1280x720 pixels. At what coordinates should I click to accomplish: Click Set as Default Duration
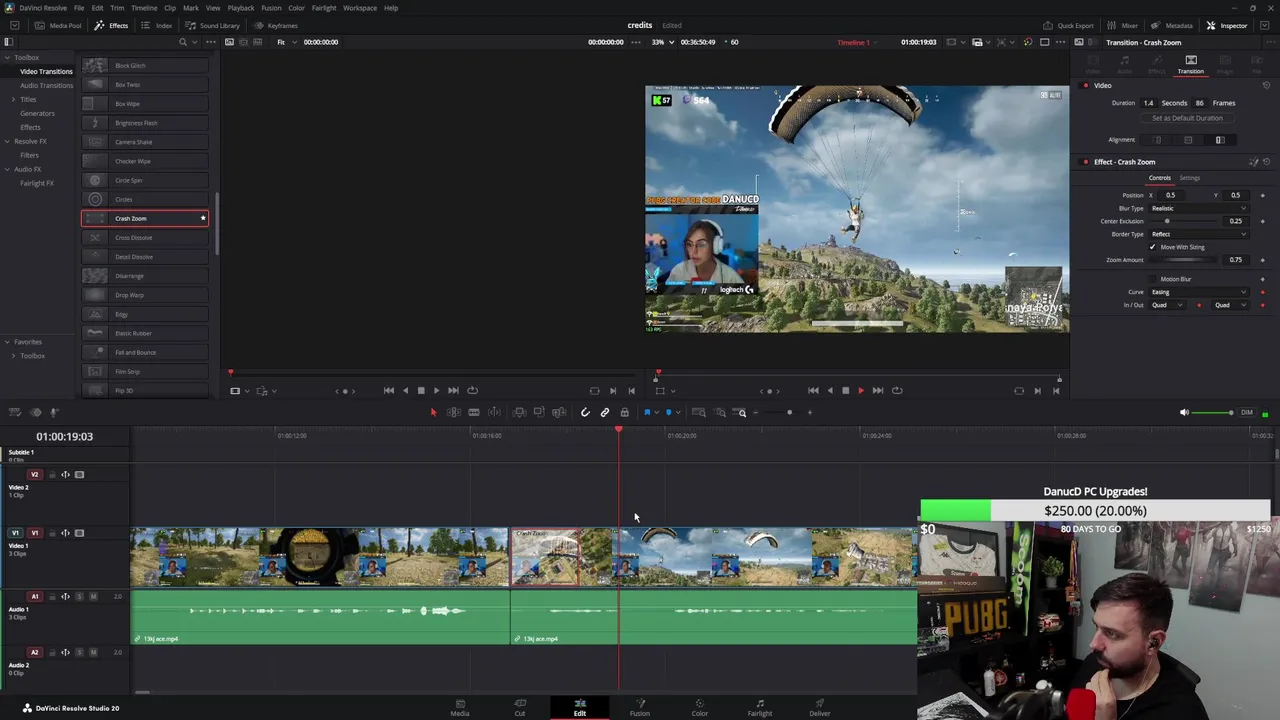point(1187,118)
